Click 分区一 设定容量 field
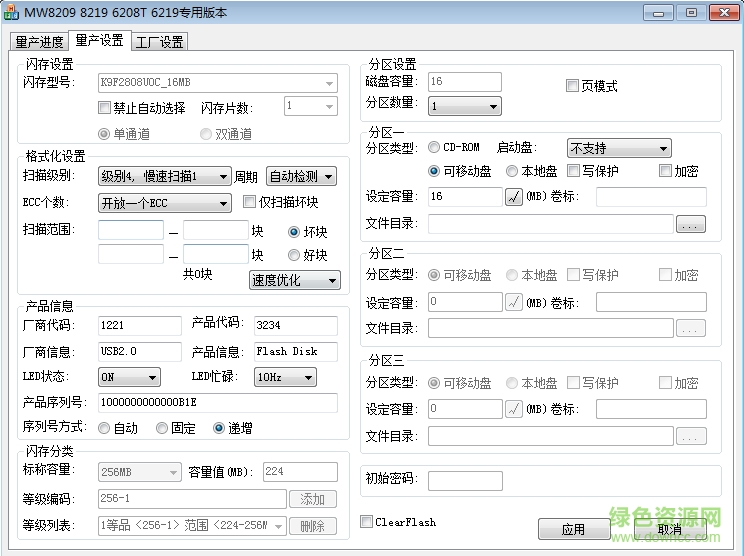This screenshot has width=744, height=556. 465,197
